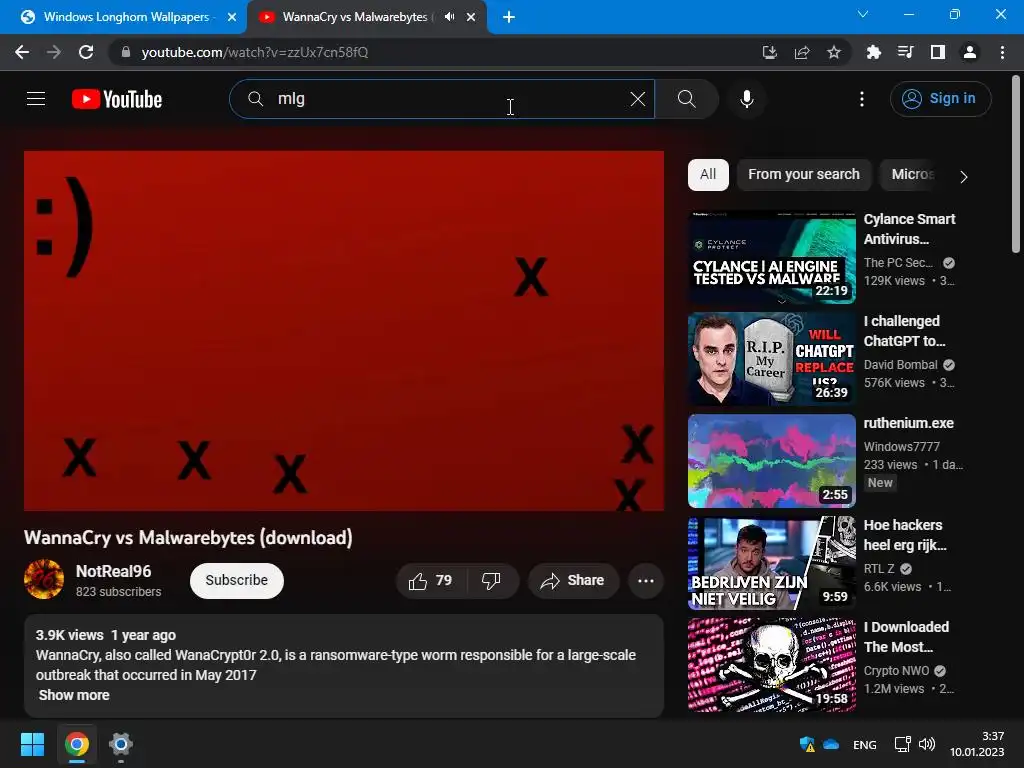Show next filter chips with arrow
The width and height of the screenshot is (1024, 768).
point(963,176)
